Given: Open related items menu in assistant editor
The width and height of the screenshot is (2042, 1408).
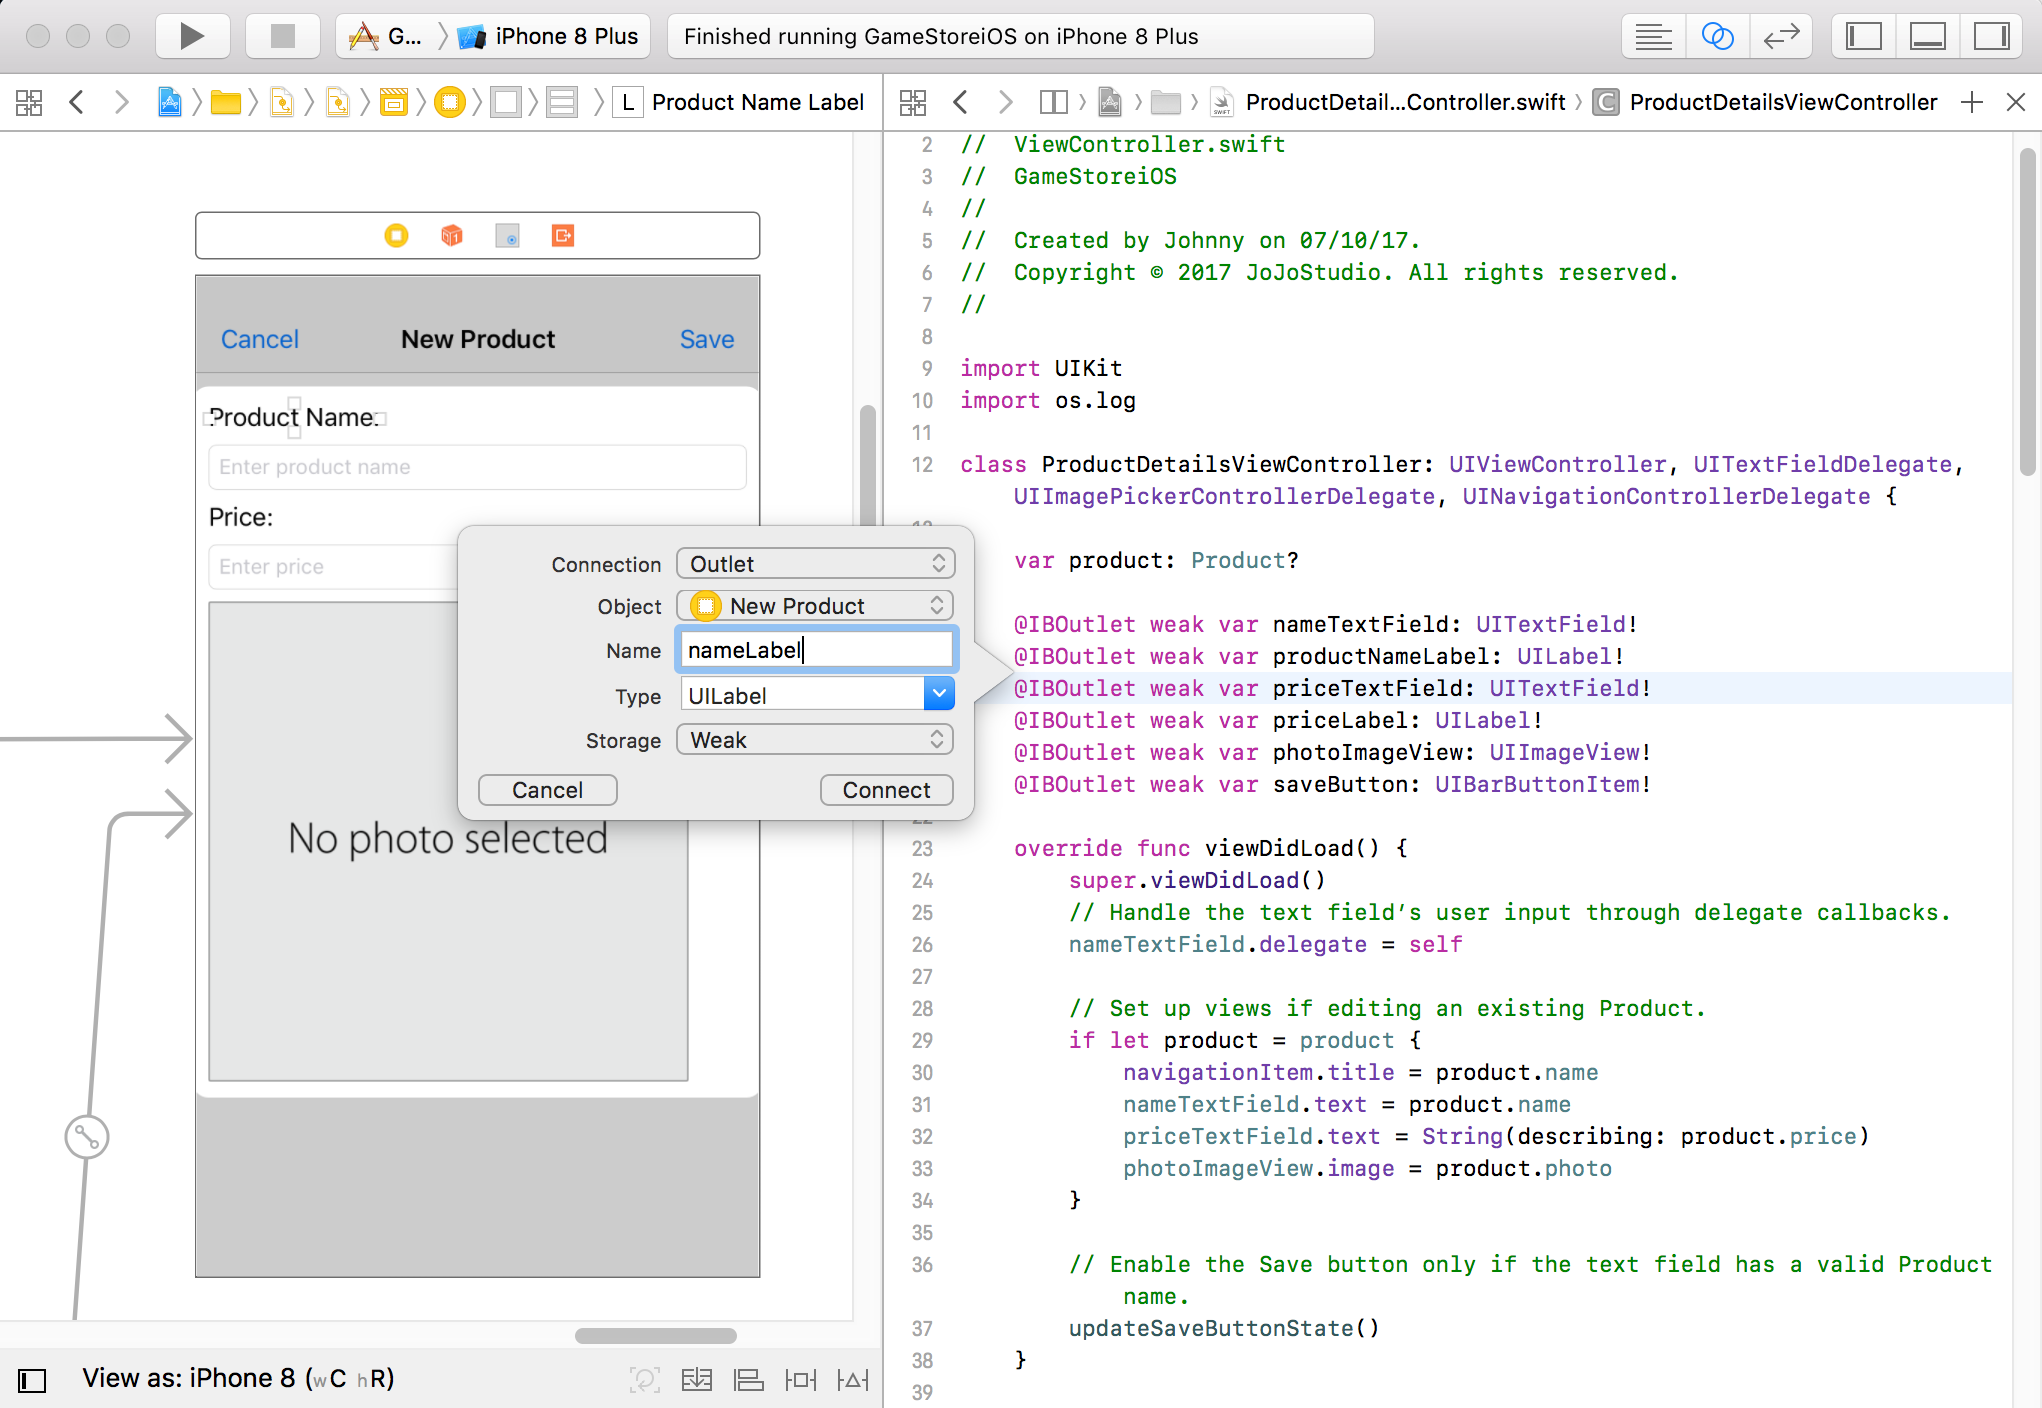Looking at the screenshot, I should point(913,102).
